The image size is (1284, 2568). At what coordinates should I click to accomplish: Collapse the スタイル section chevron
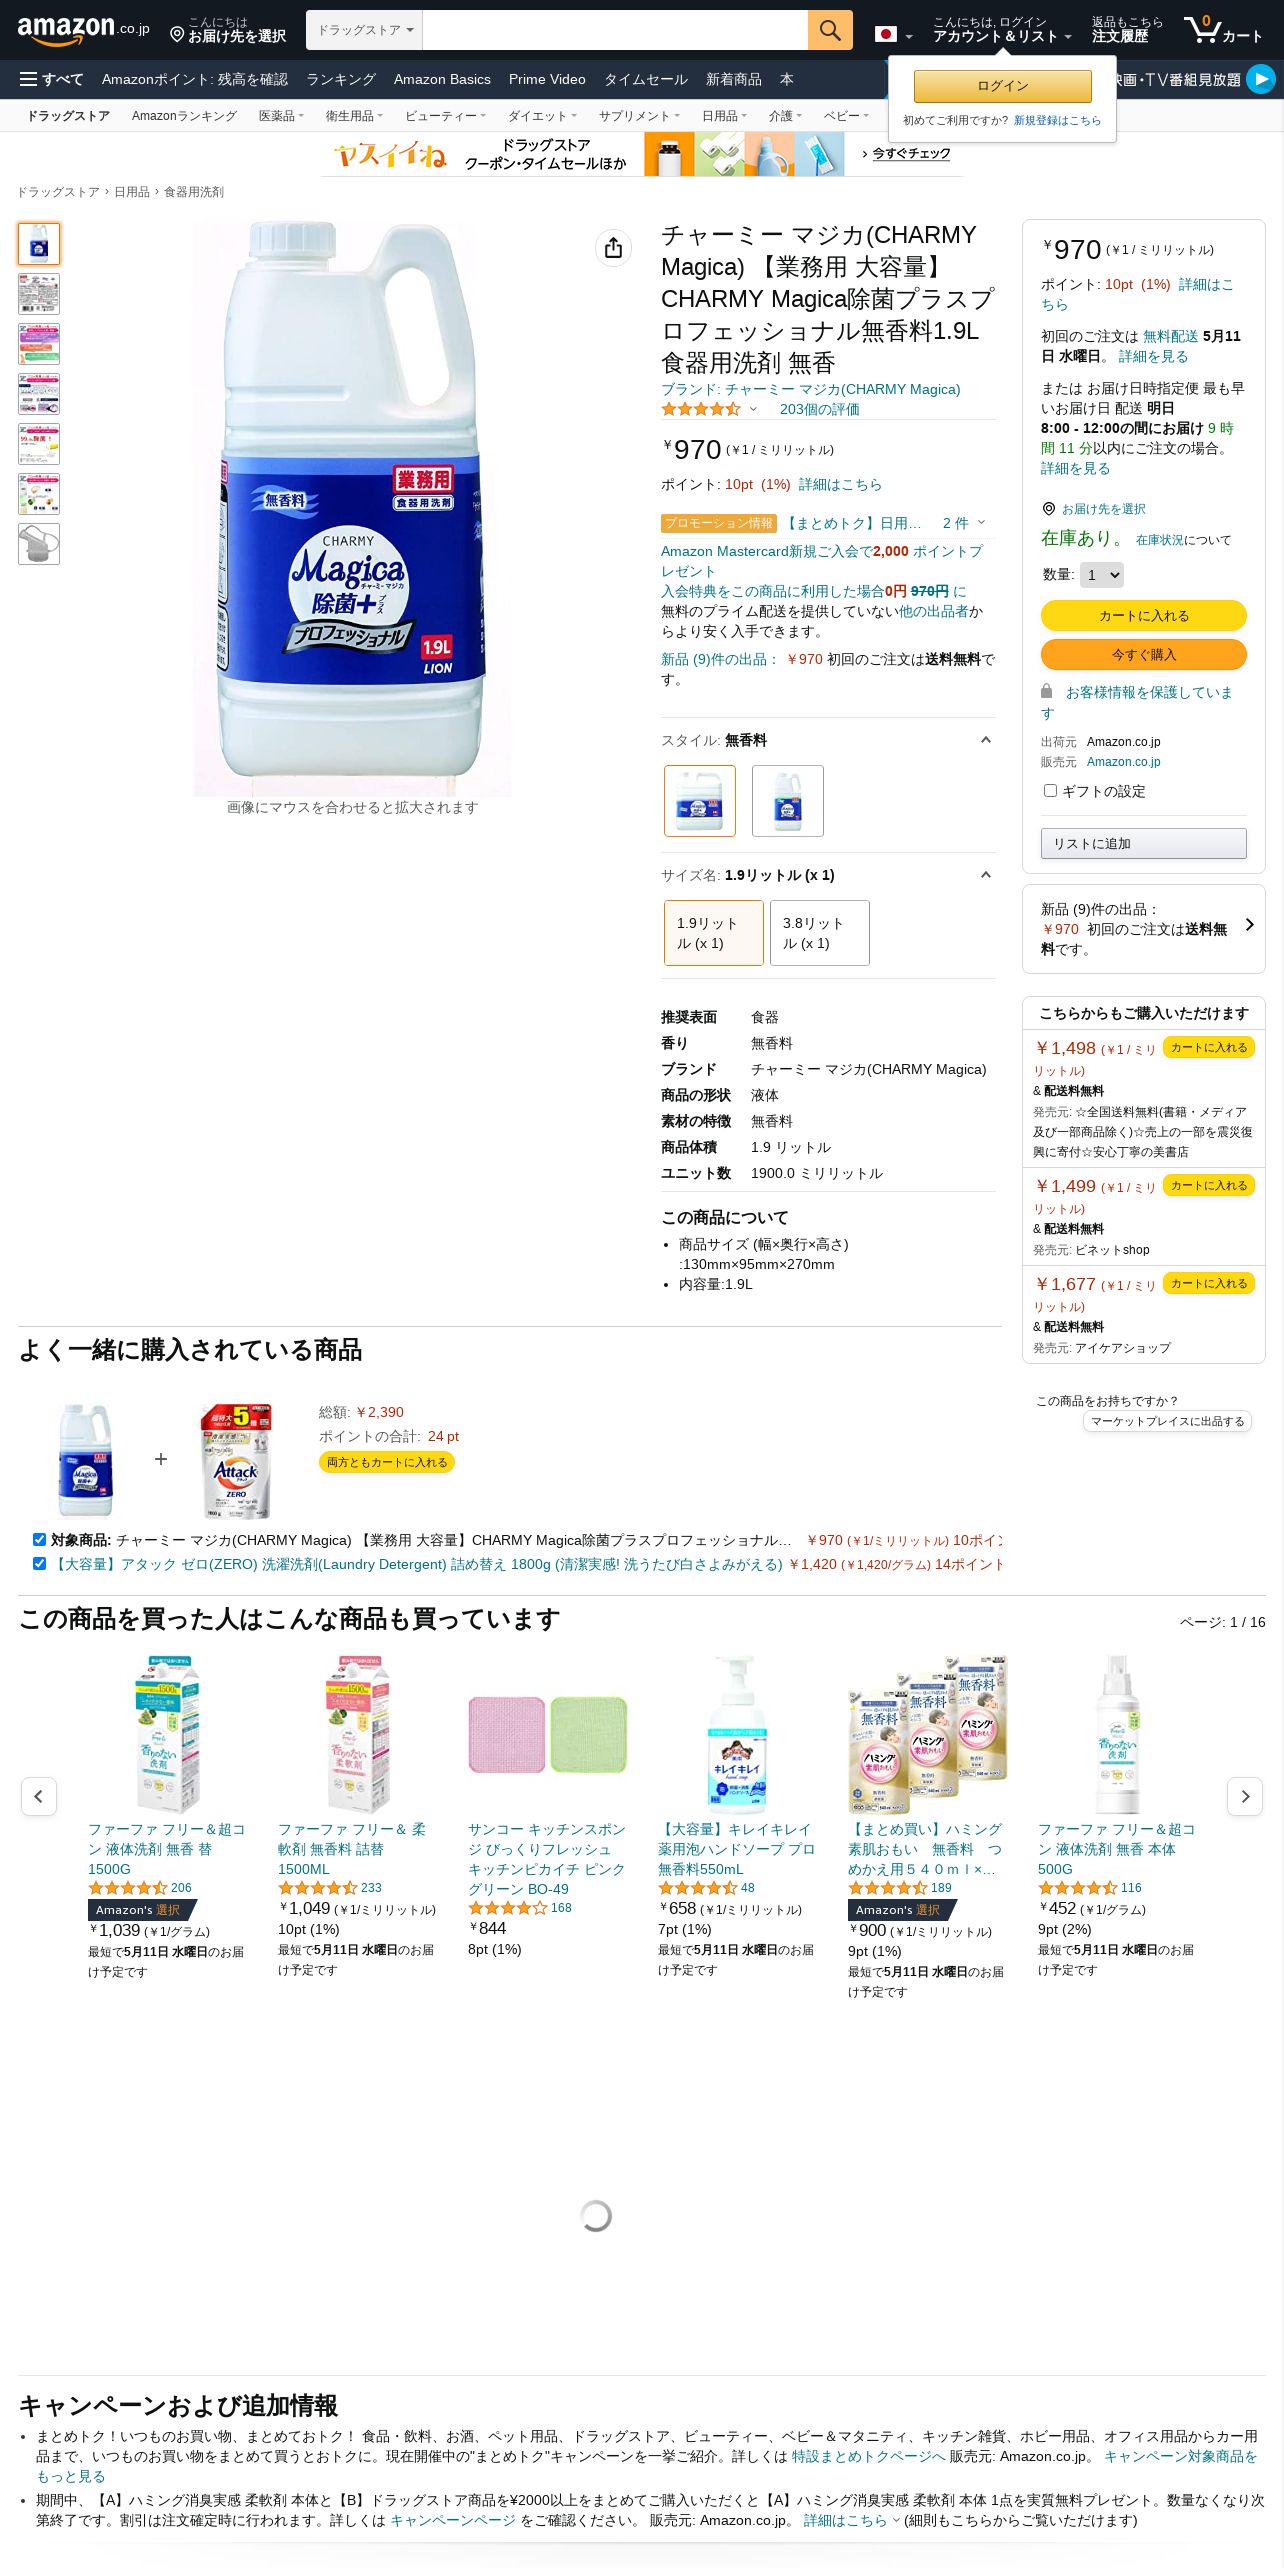985,740
